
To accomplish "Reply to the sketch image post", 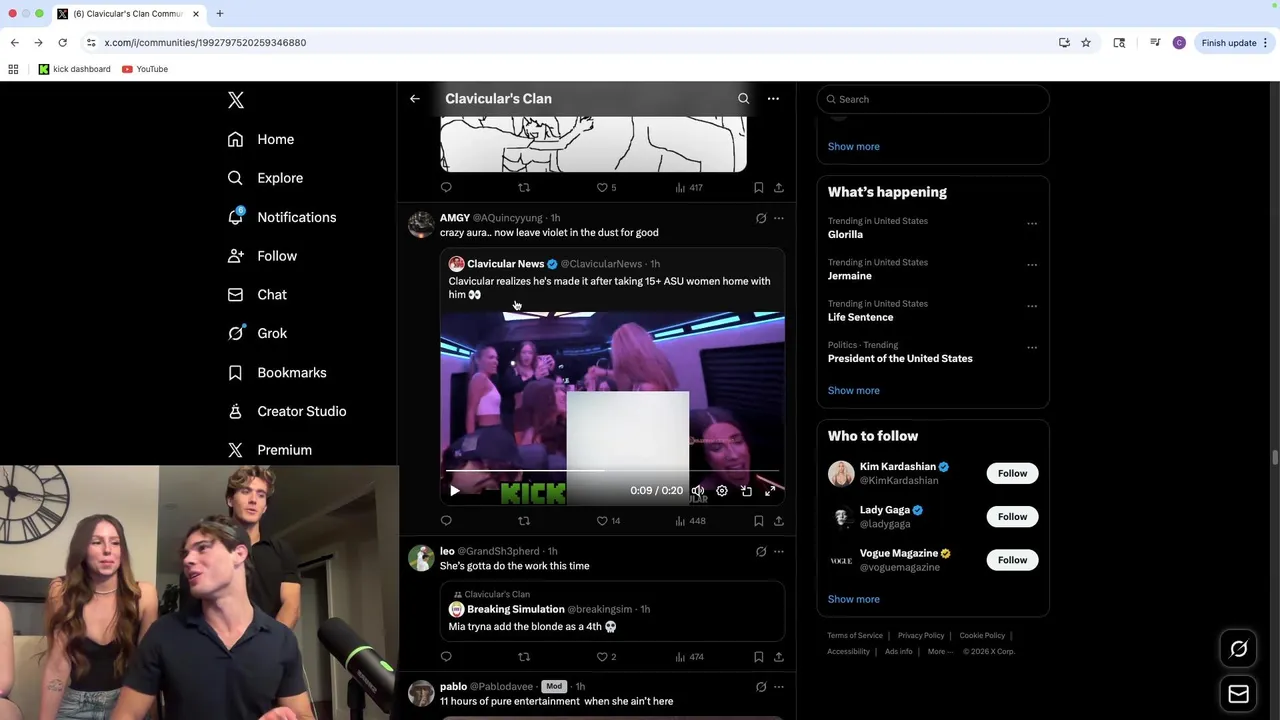I will [x=446, y=187].
